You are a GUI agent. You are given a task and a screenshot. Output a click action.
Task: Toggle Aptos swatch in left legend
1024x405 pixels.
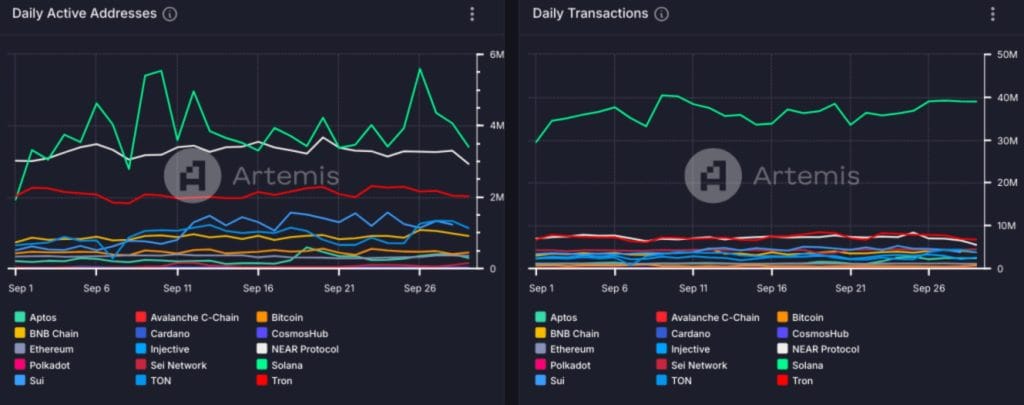tap(18, 317)
